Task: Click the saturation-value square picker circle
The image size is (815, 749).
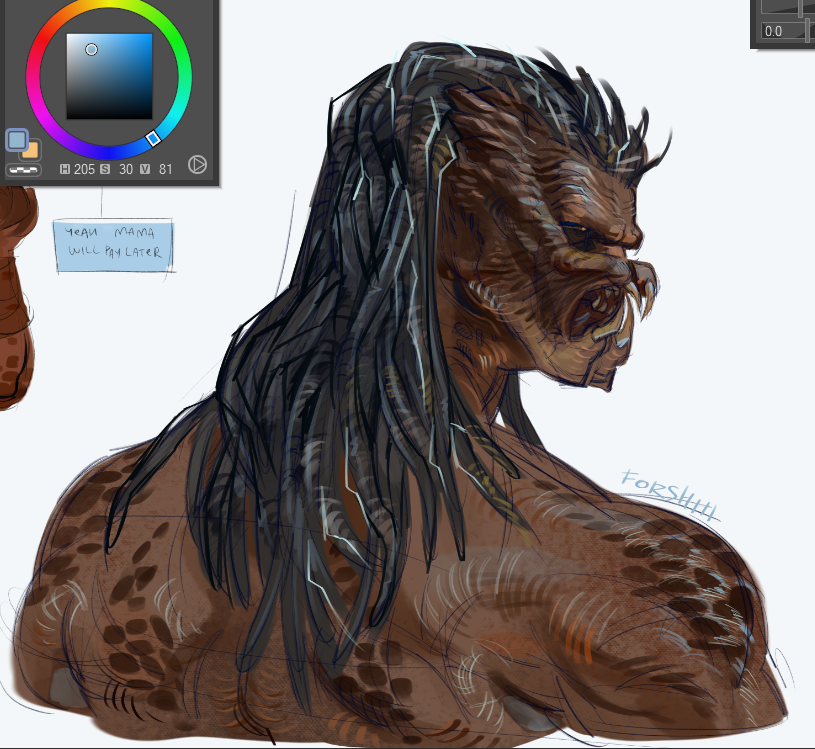Action: tap(91, 49)
